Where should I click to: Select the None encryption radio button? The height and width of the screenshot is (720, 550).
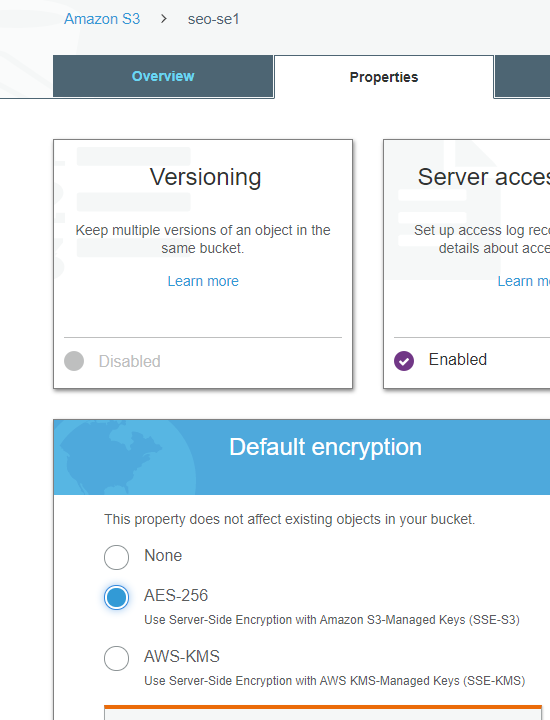coord(116,557)
